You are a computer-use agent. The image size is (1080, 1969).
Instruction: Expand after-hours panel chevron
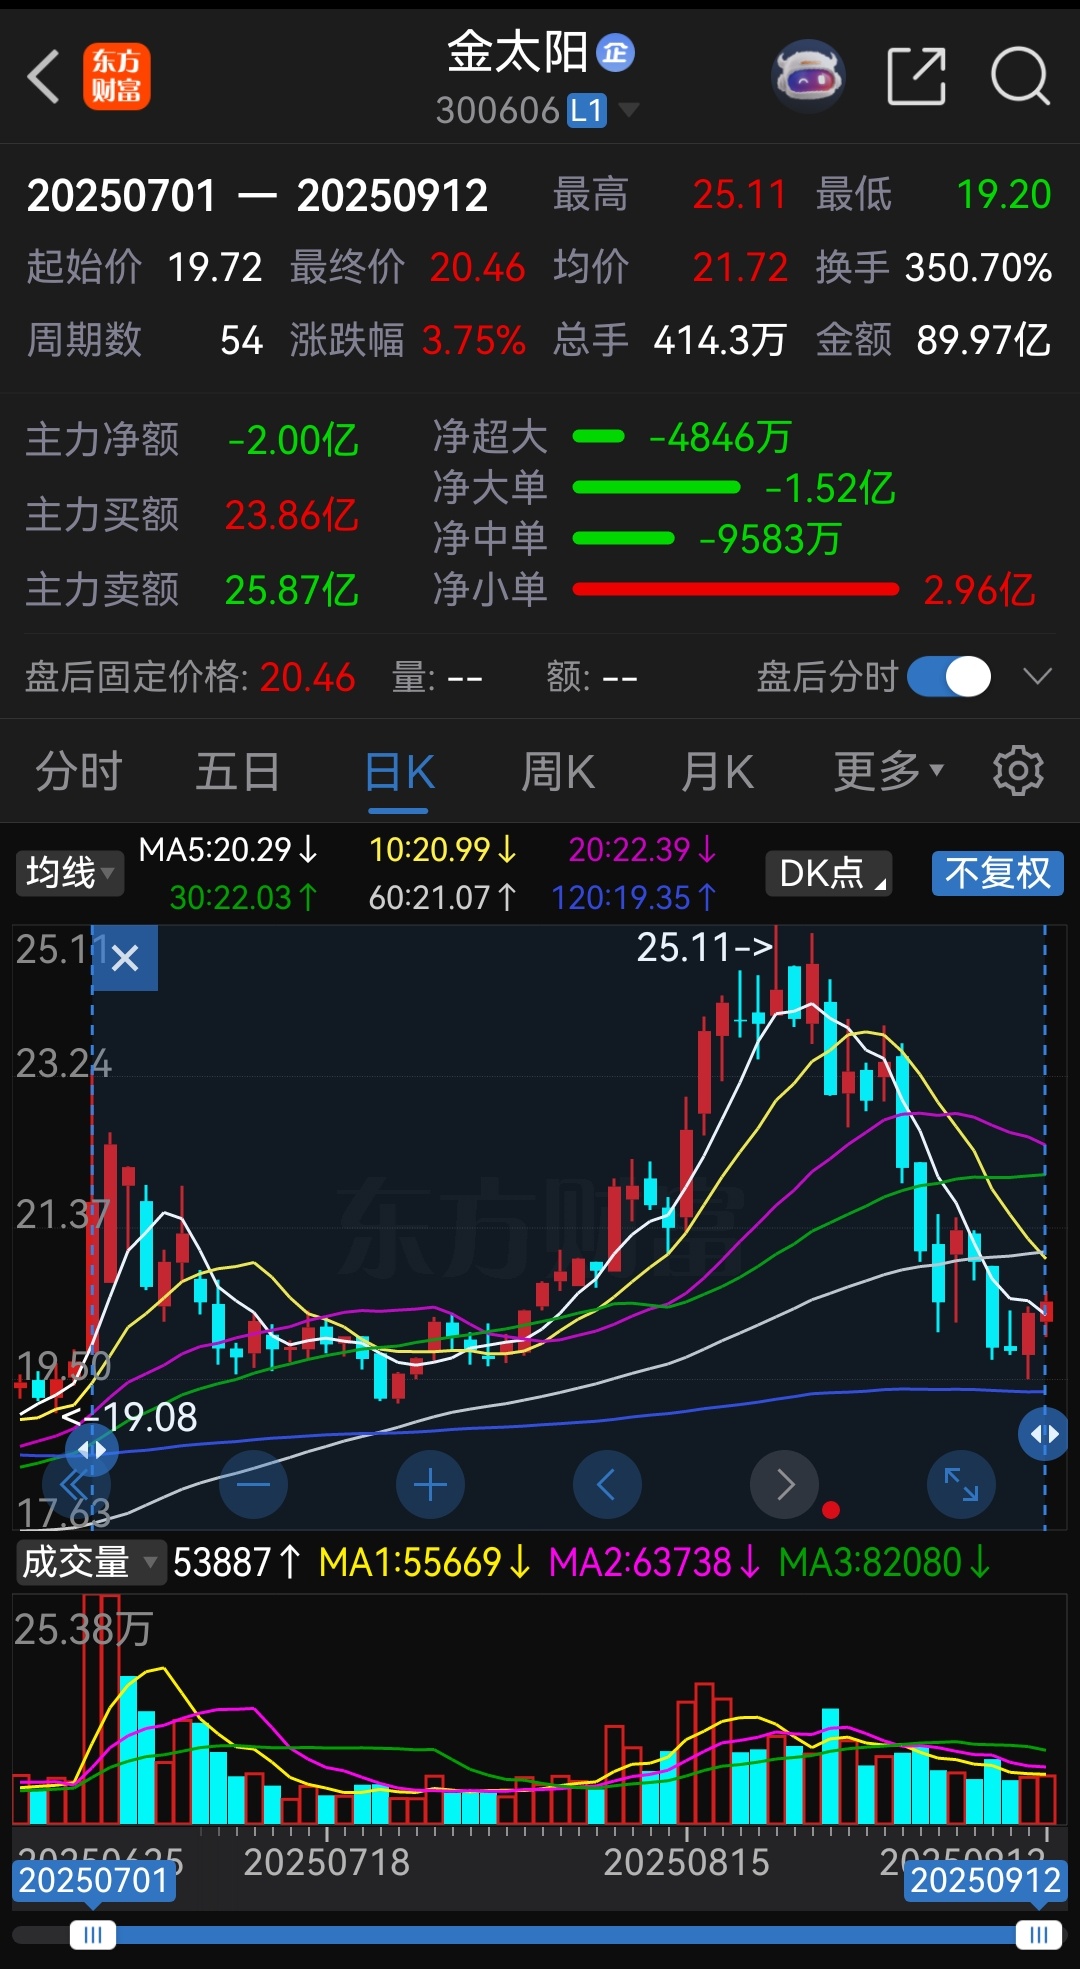1038,677
